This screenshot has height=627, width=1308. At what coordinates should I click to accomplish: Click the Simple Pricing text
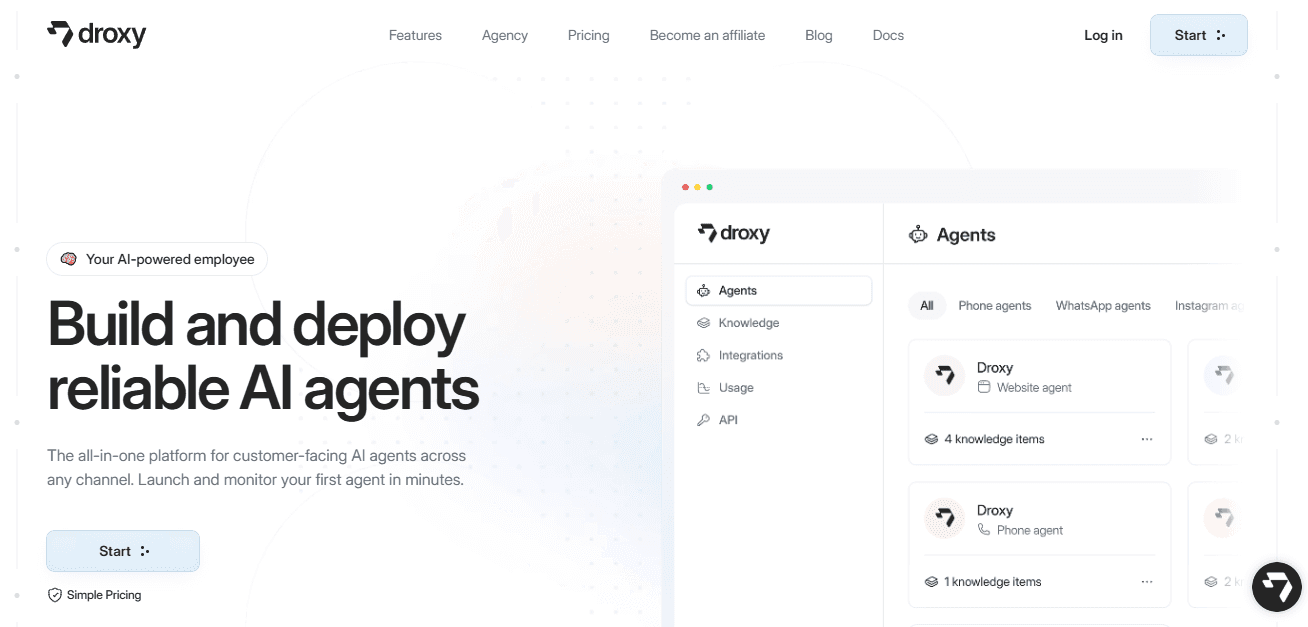coord(104,595)
